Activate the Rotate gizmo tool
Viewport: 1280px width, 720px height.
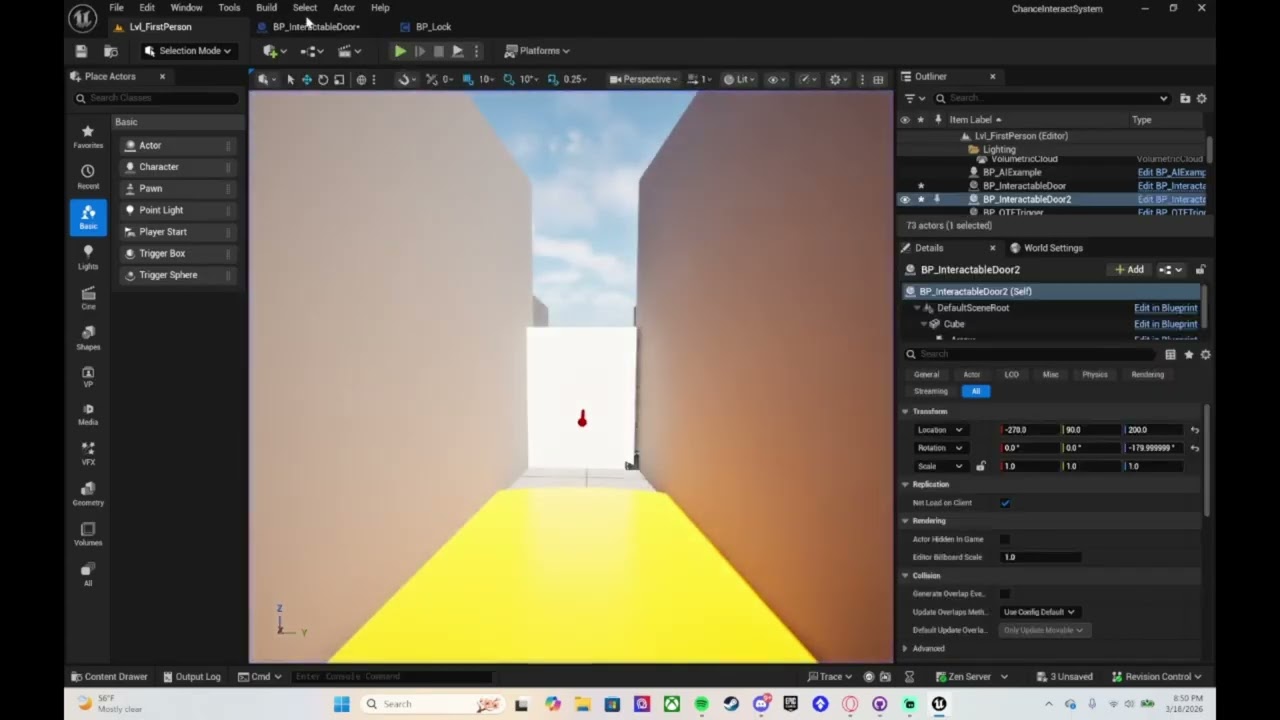coord(323,79)
